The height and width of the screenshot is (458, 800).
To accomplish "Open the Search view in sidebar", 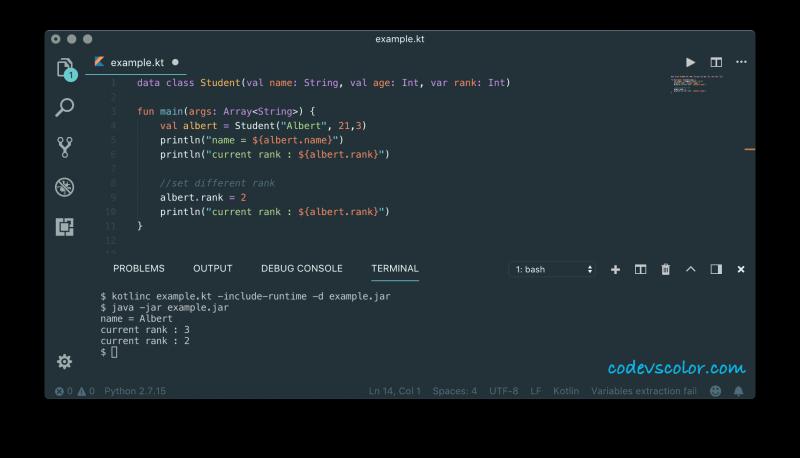I will coord(65,108).
